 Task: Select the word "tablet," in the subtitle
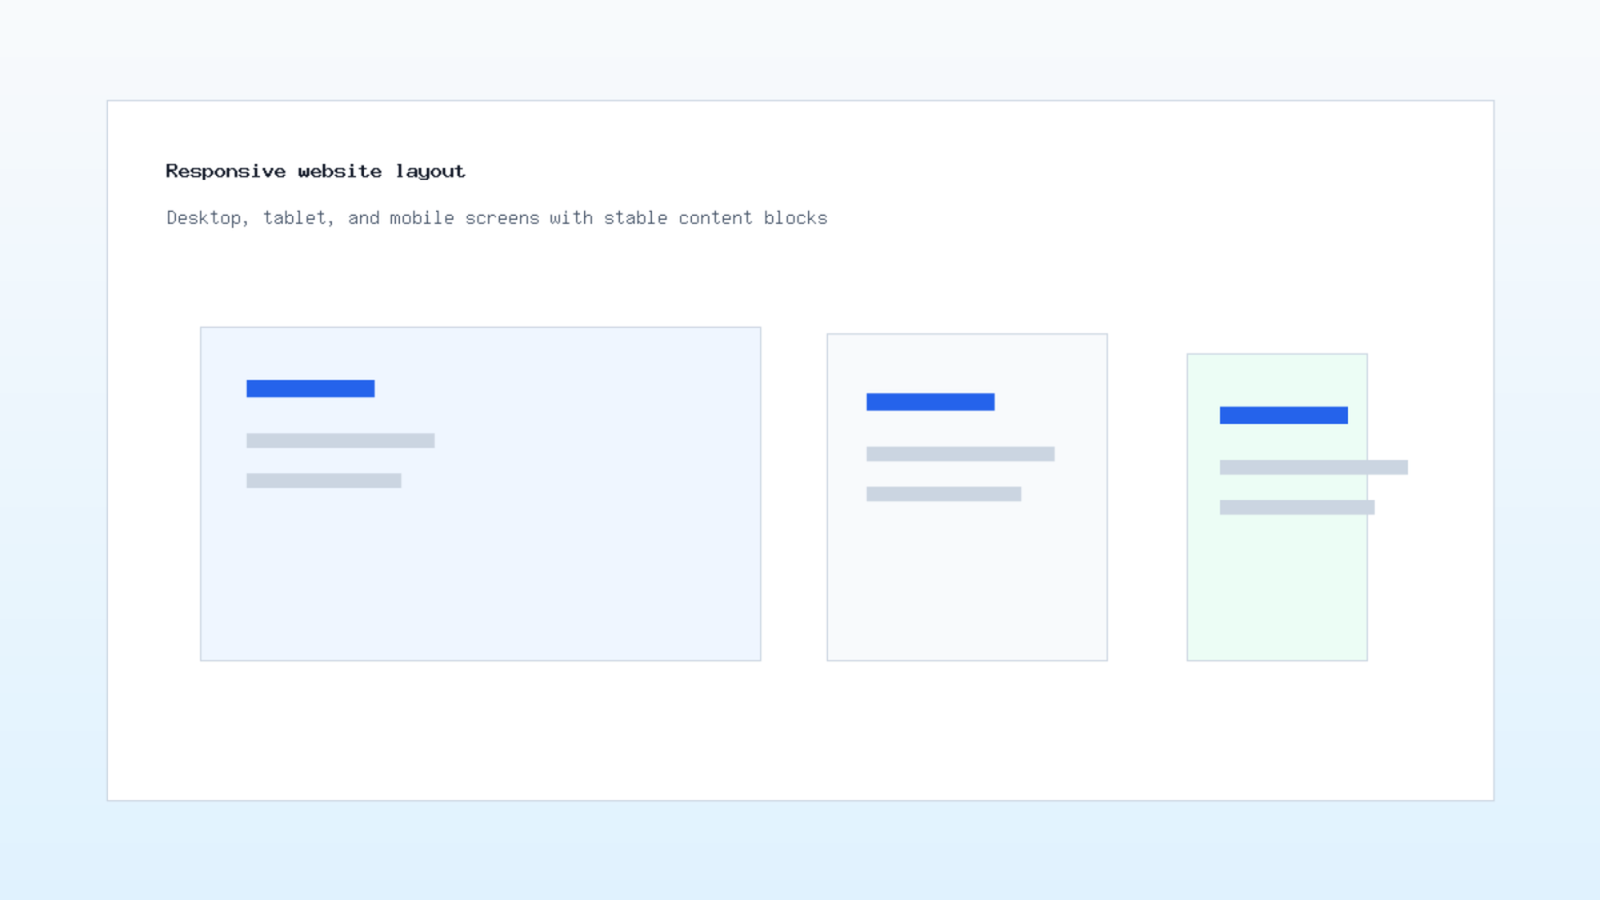tap(298, 218)
